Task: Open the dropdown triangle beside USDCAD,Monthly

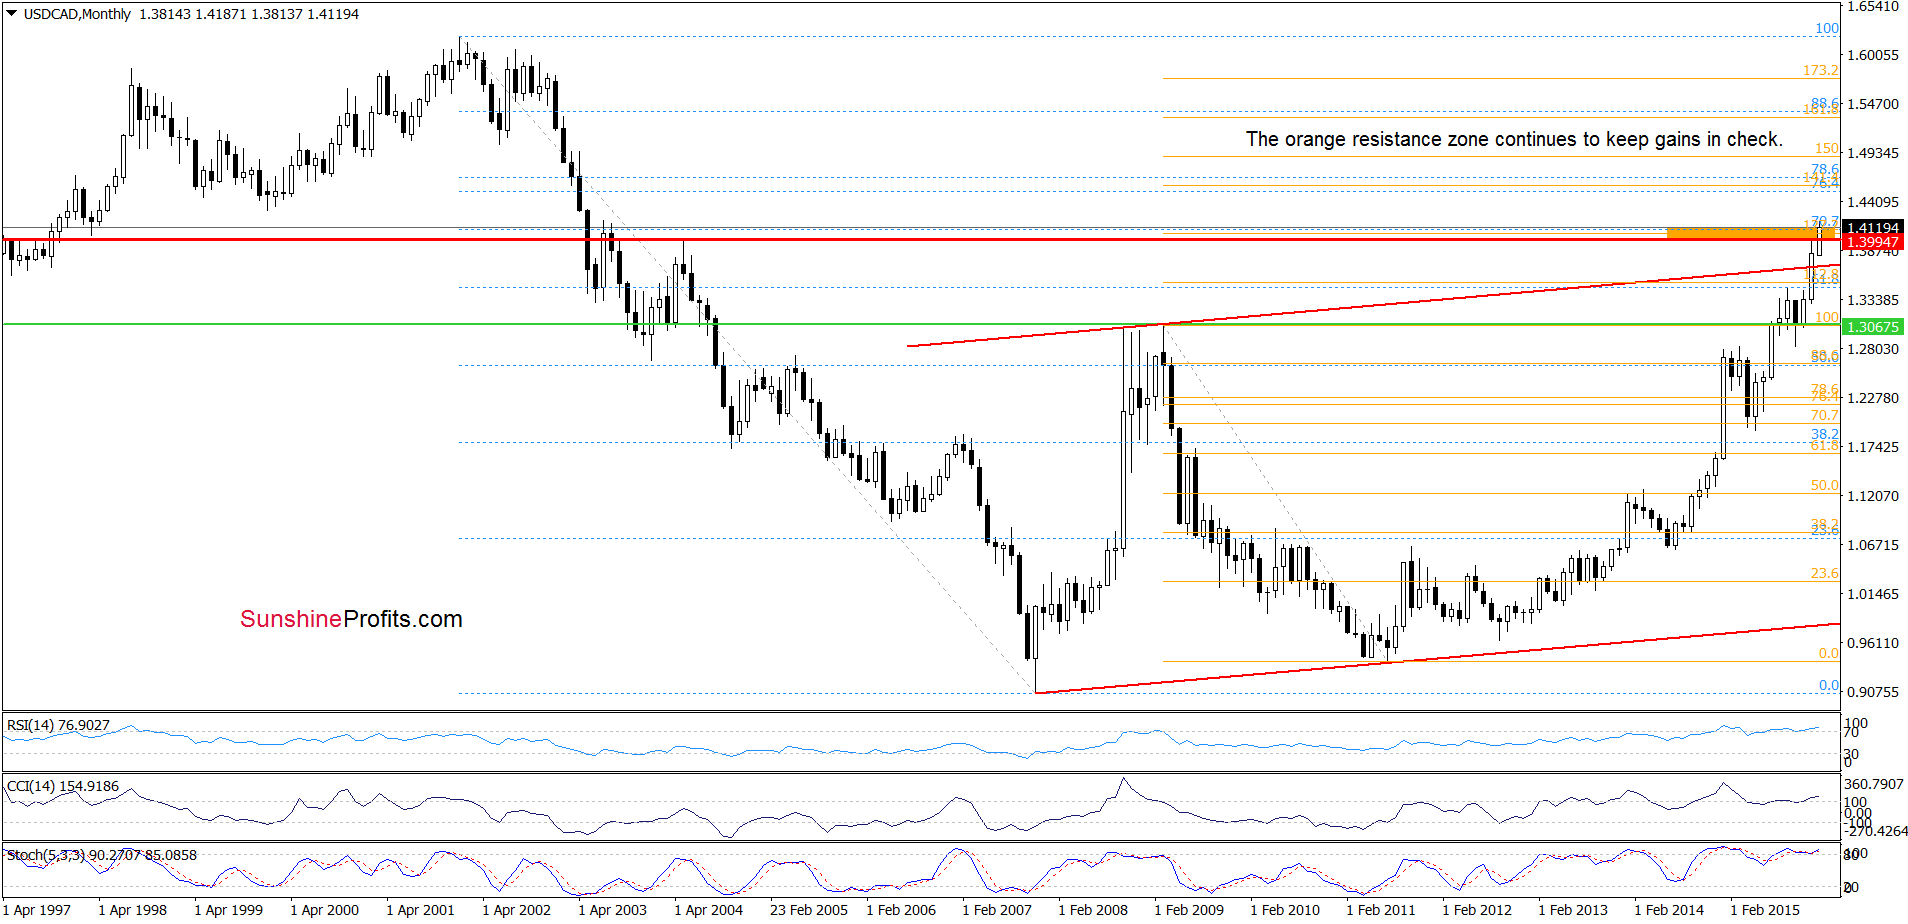Action: coord(12,14)
